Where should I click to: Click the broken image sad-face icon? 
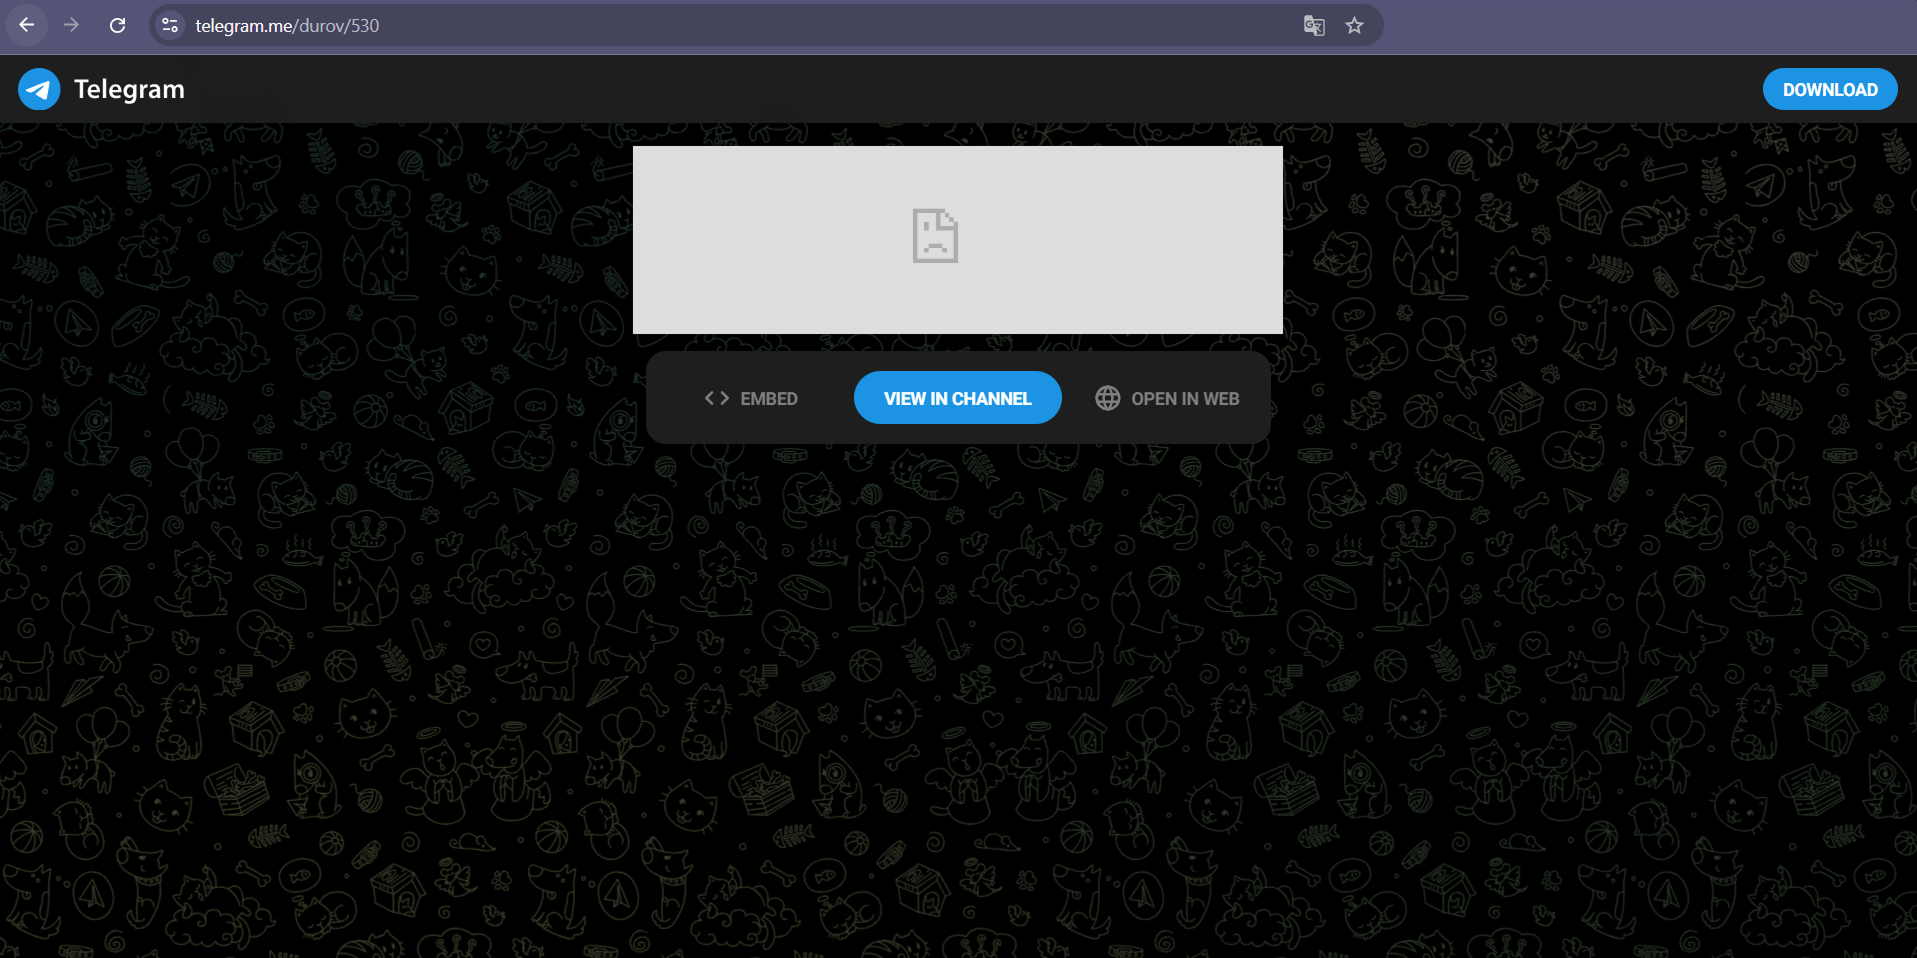coord(935,236)
